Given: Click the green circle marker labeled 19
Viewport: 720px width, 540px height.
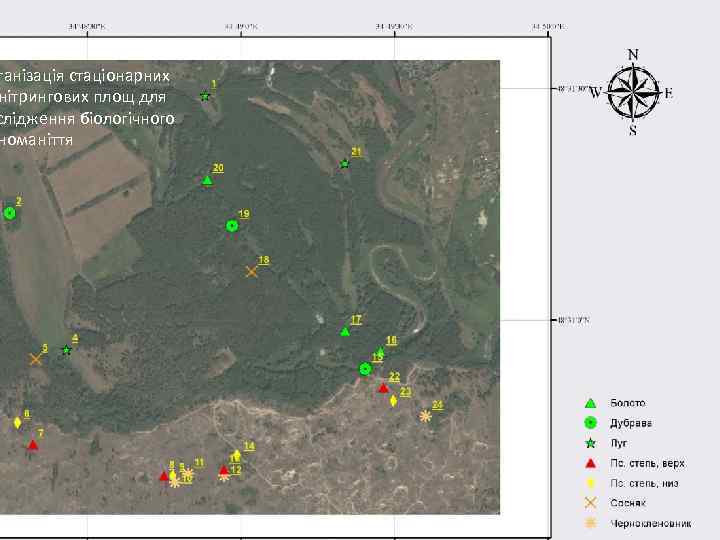Looking at the screenshot, I should (232, 226).
